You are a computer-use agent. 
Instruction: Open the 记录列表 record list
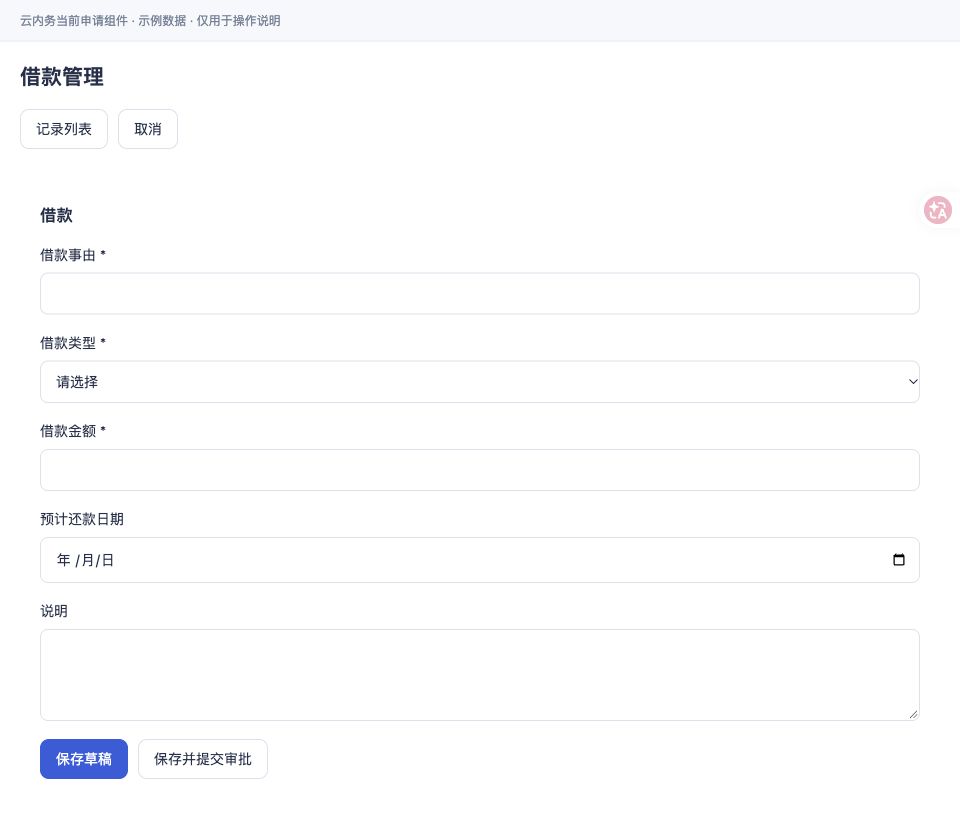64,129
